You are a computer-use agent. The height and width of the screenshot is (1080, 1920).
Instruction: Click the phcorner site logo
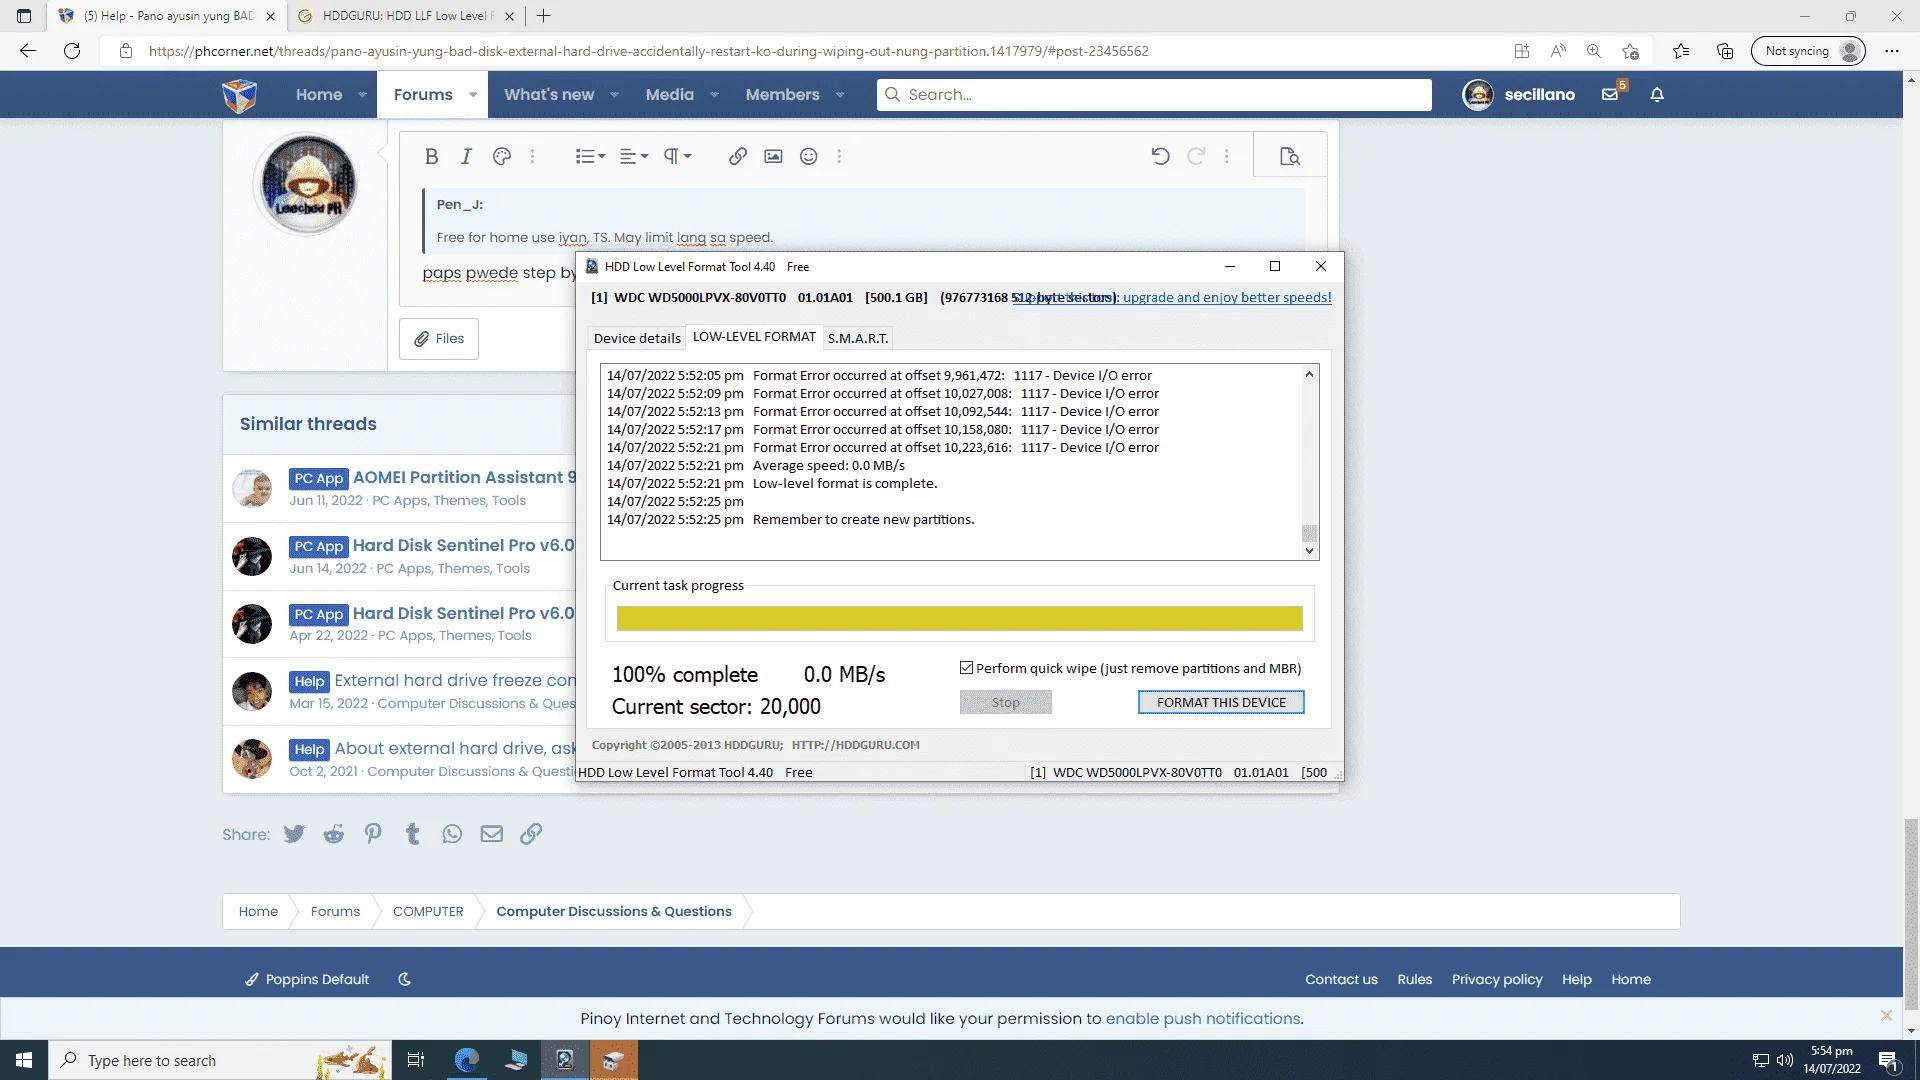point(240,95)
